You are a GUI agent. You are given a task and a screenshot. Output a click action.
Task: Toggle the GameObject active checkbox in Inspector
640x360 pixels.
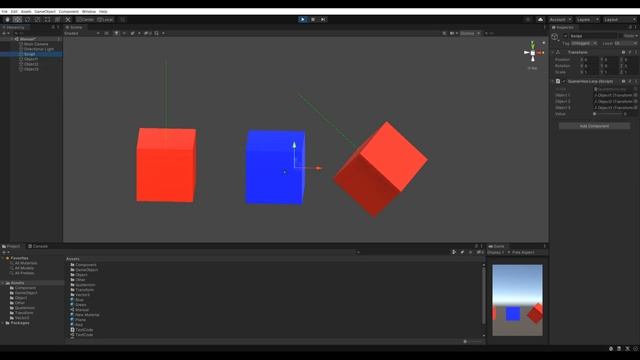(x=565, y=36)
